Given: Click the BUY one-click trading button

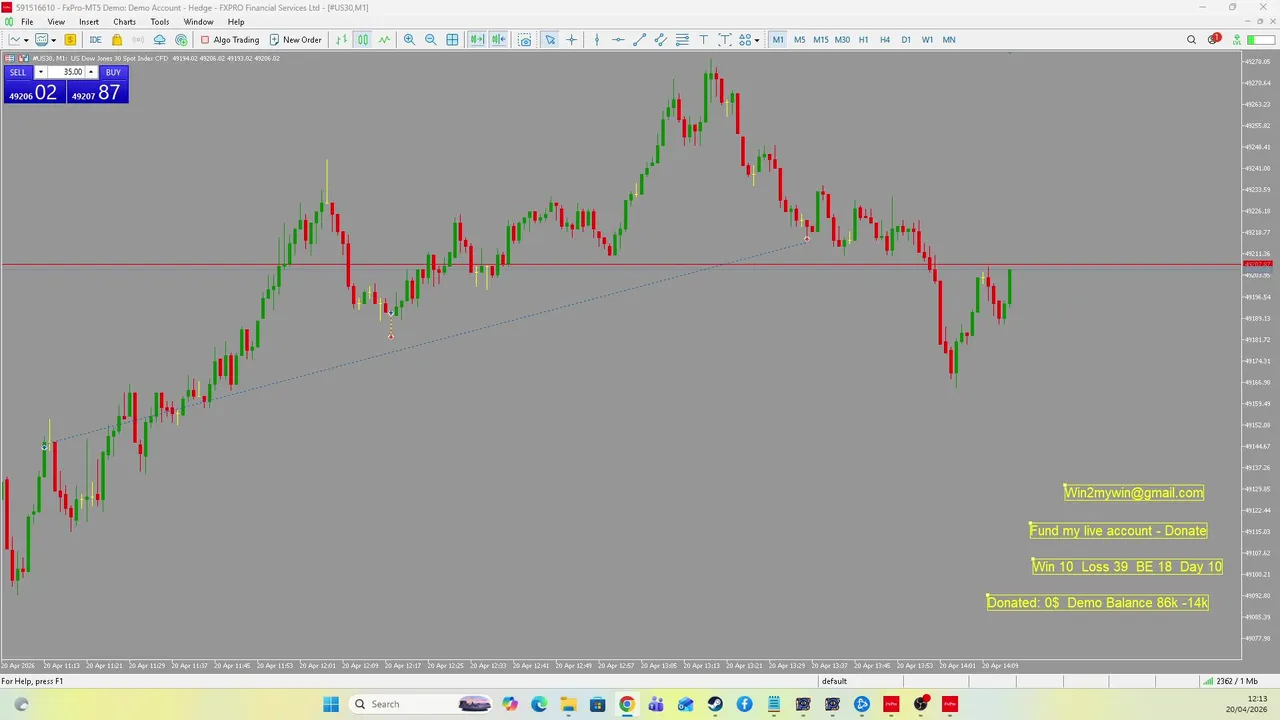Looking at the screenshot, I should [x=113, y=72].
